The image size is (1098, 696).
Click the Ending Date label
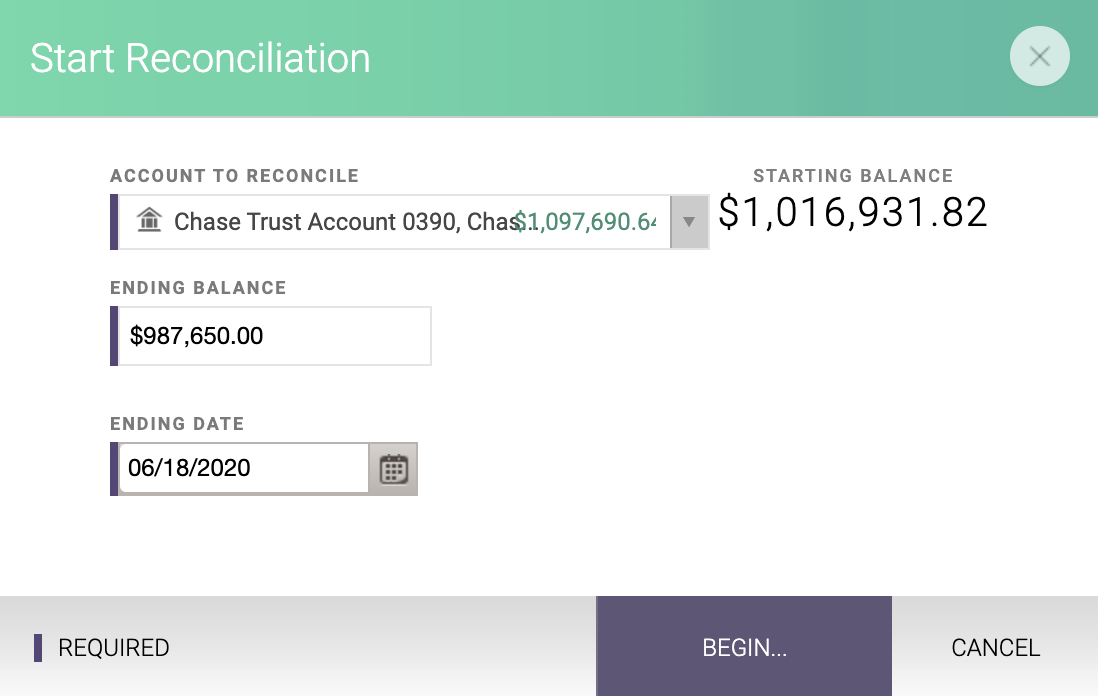[x=177, y=424]
